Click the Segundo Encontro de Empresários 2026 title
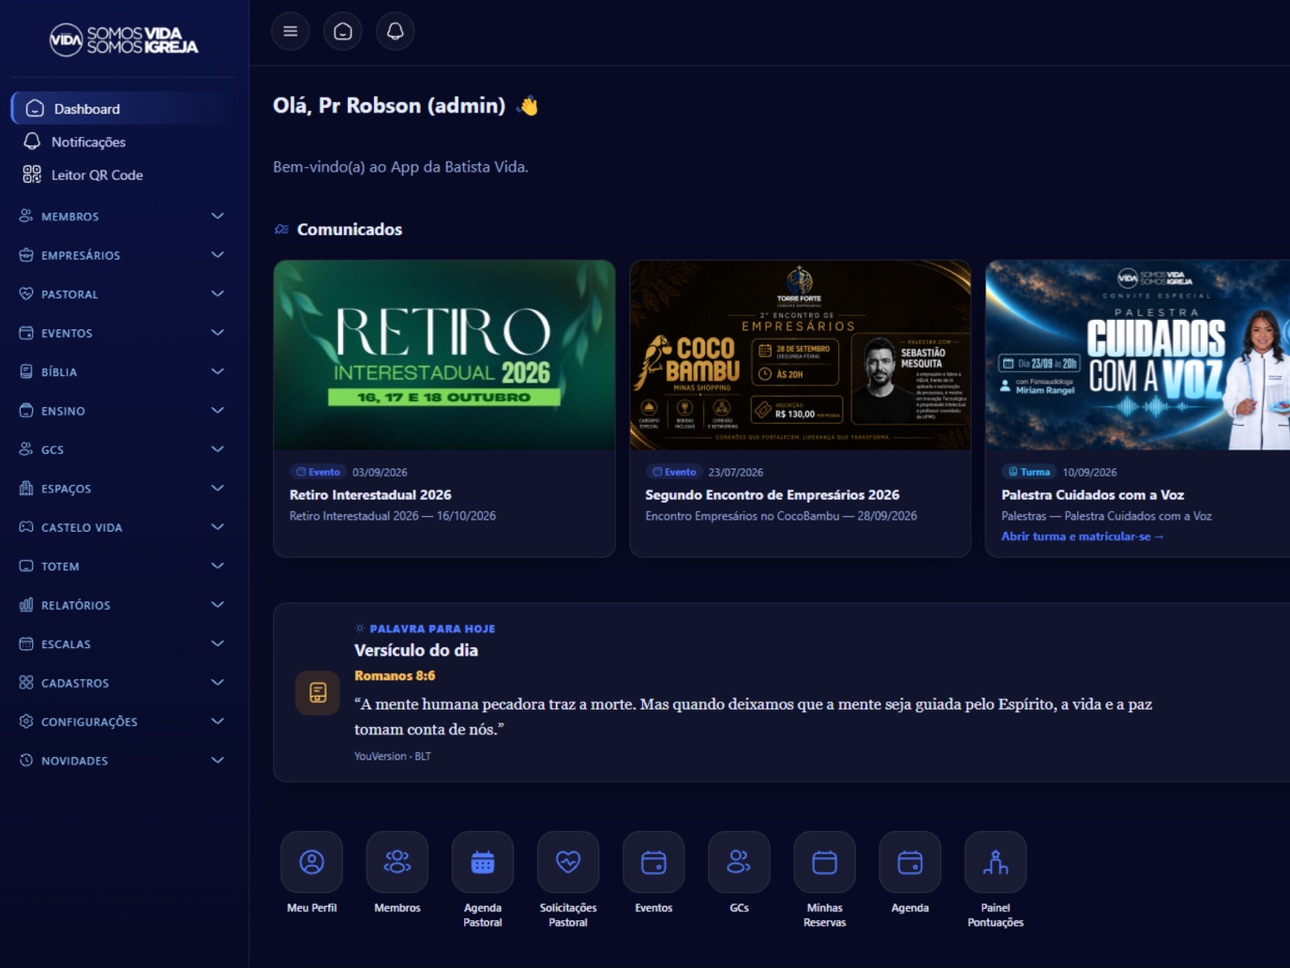The image size is (1290, 968). point(772,495)
